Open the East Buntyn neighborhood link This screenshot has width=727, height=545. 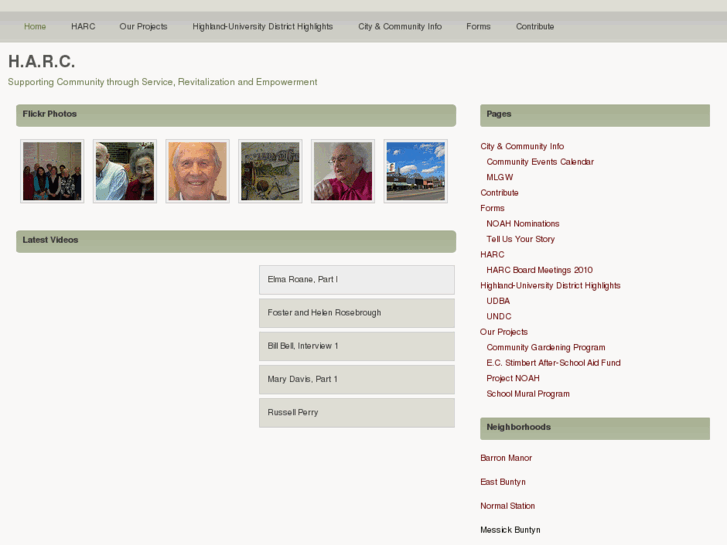[503, 482]
